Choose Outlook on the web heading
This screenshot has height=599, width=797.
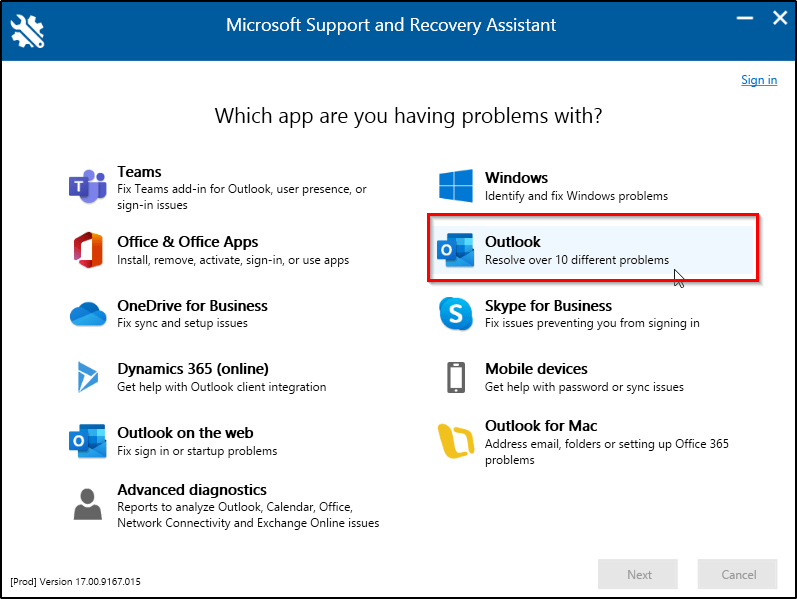pyautogui.click(x=185, y=433)
